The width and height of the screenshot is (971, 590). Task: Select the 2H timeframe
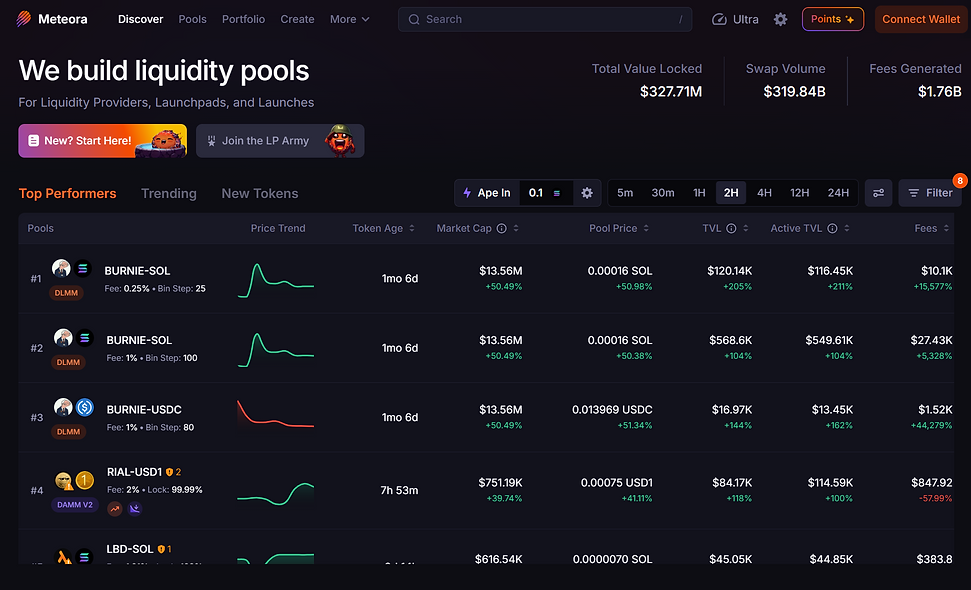(731, 193)
